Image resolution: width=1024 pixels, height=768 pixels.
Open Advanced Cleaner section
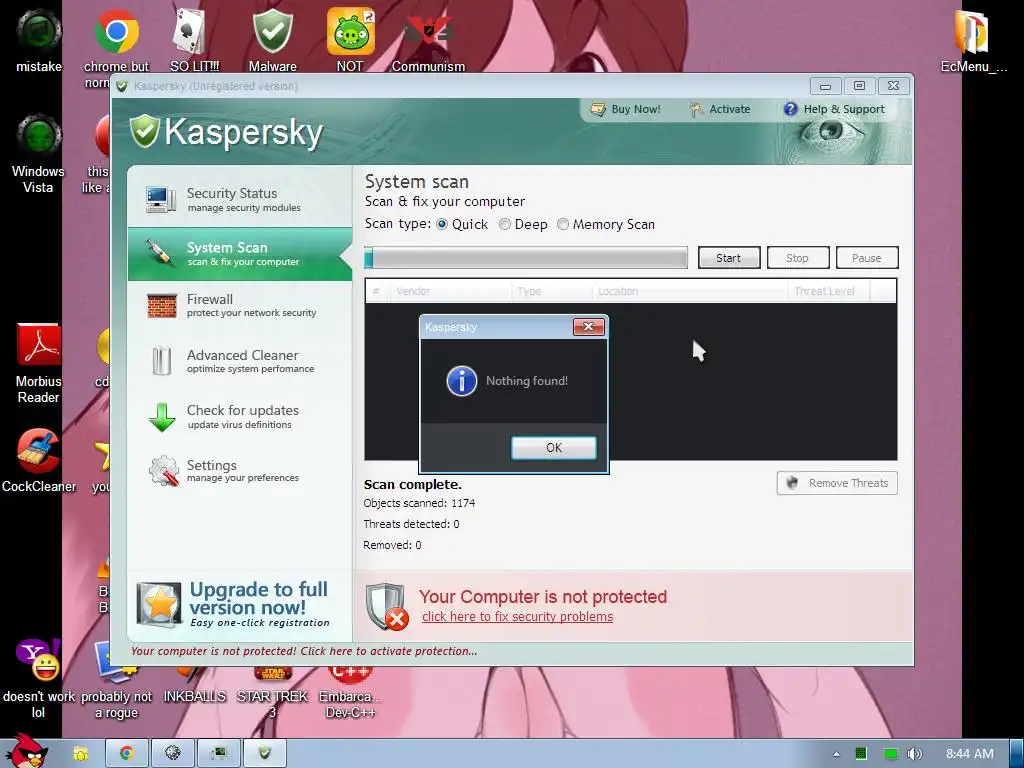pos(240,360)
